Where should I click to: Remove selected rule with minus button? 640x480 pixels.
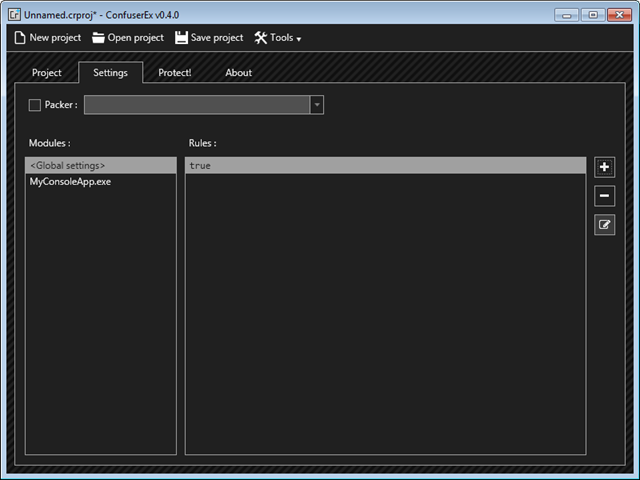click(604, 196)
